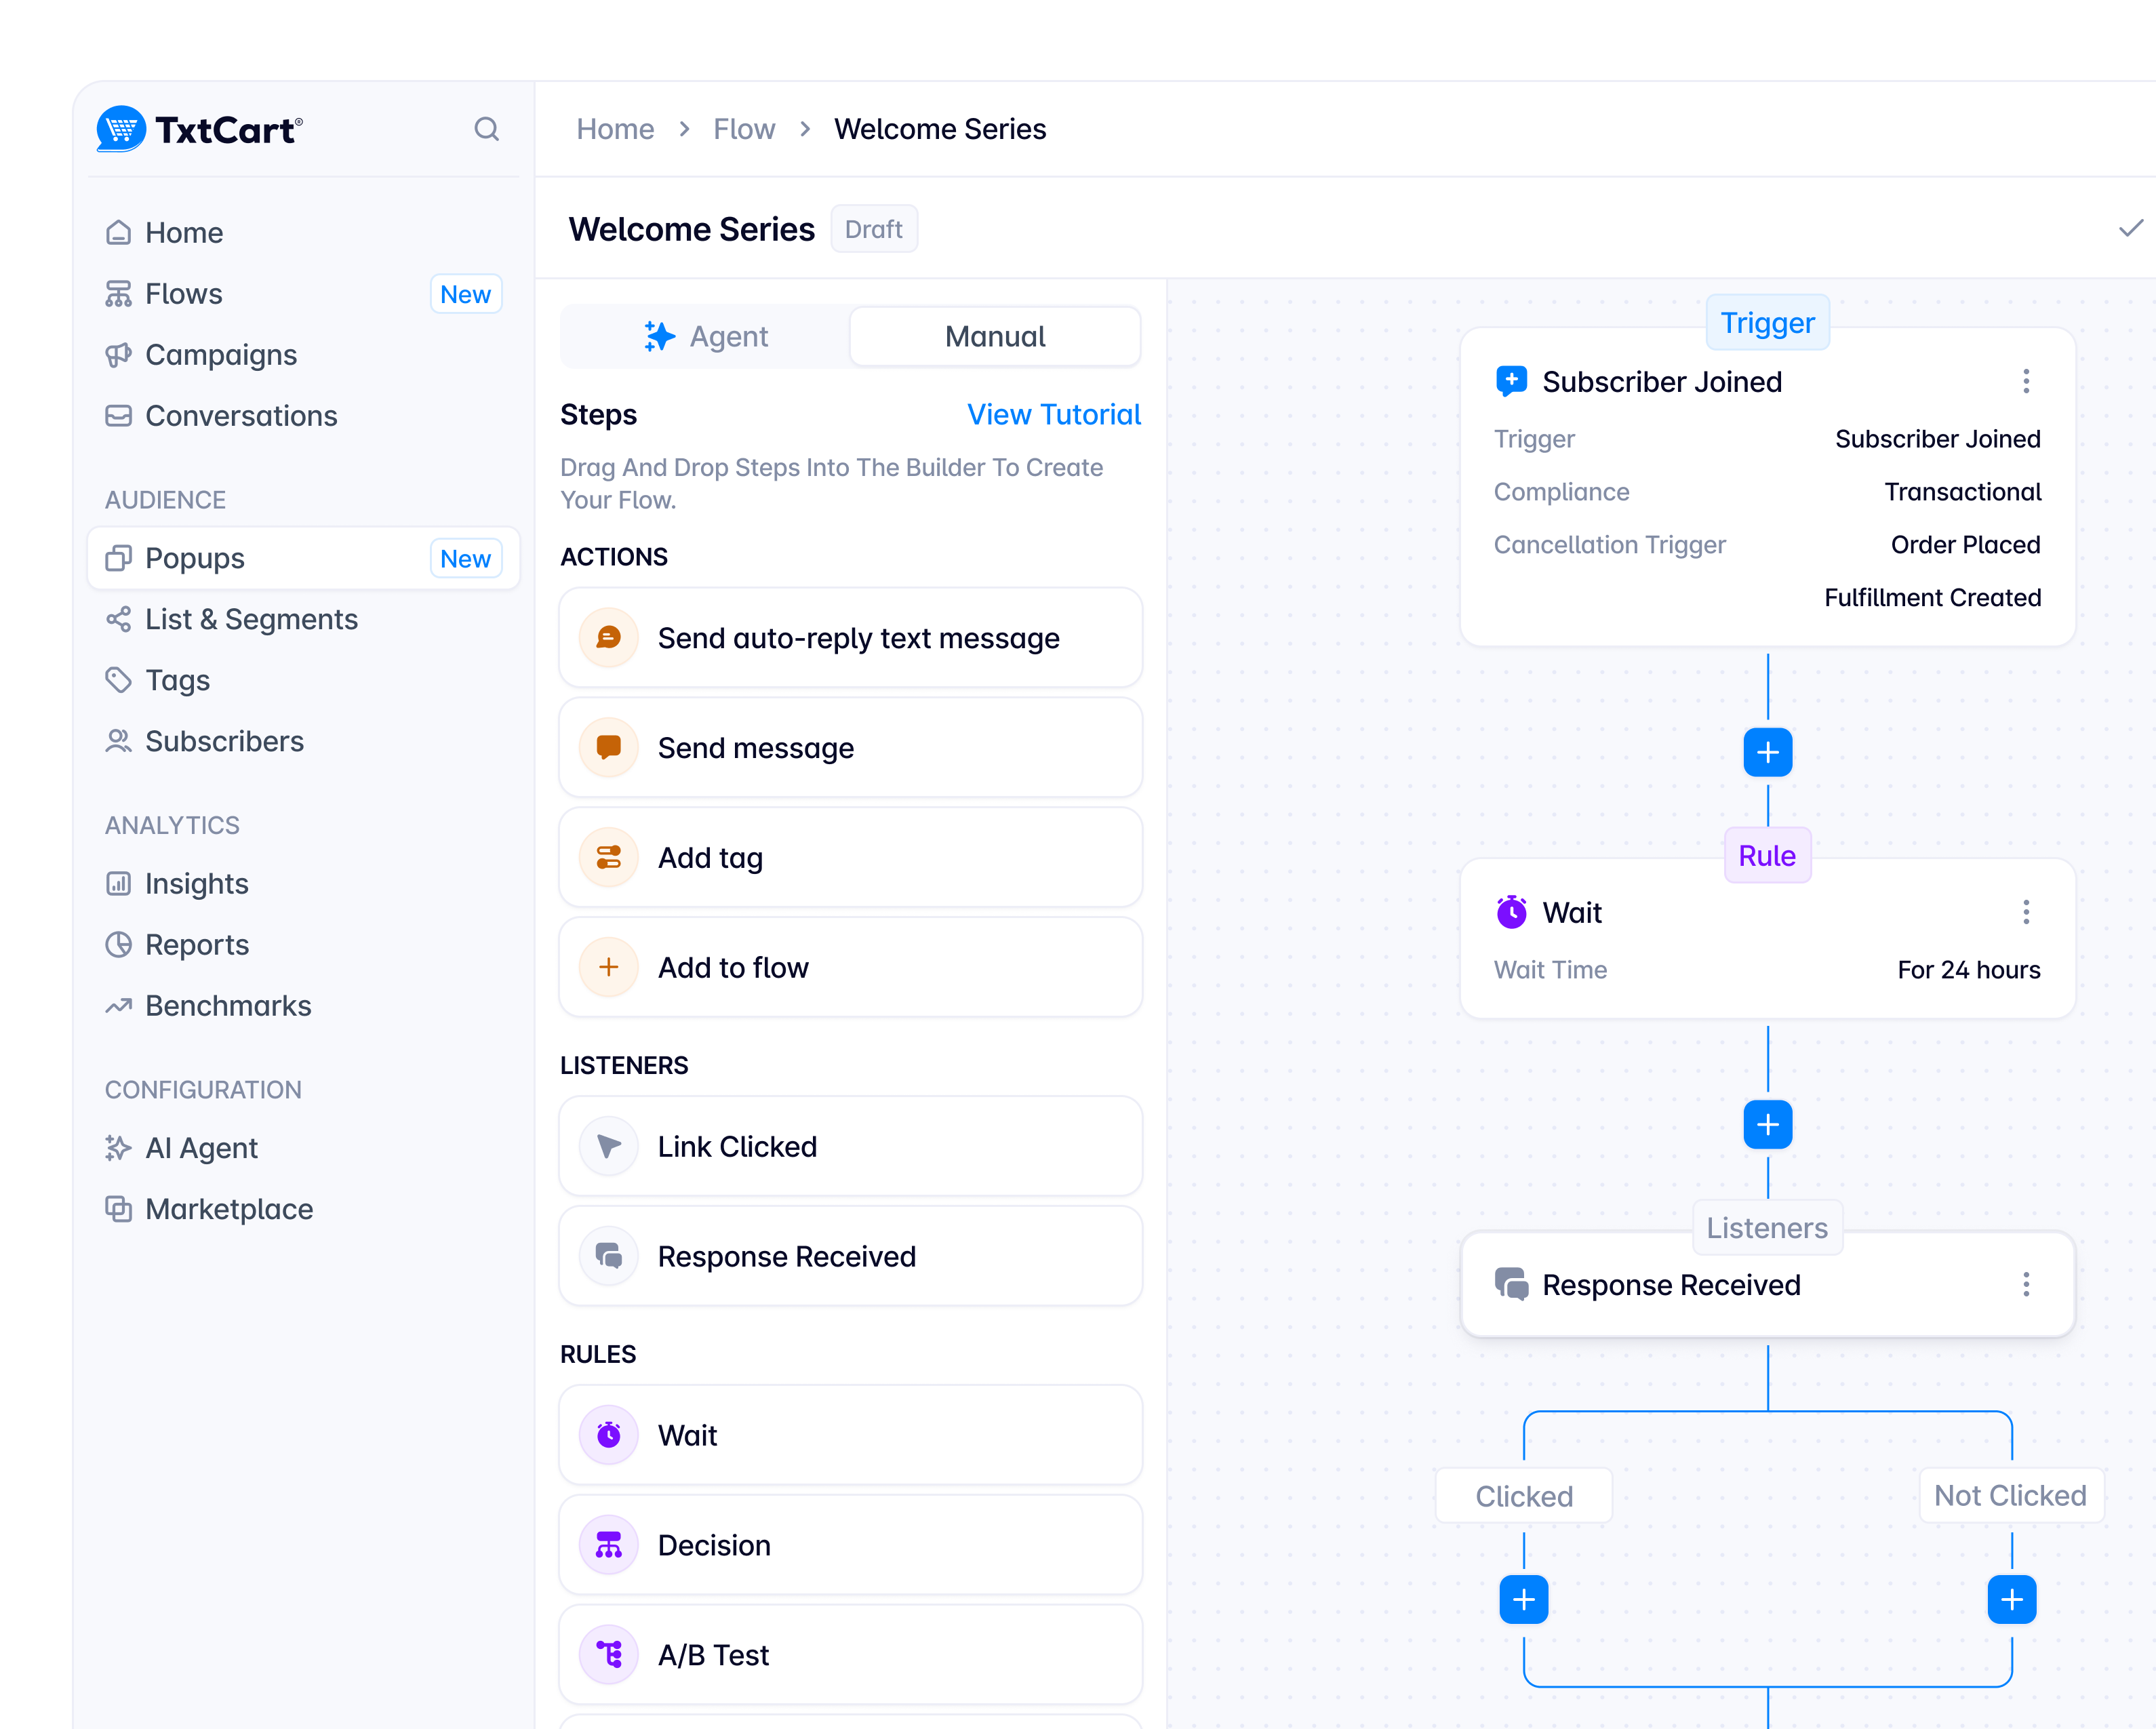Open Popups in the sidebar
The height and width of the screenshot is (1729, 2156).
click(x=195, y=558)
